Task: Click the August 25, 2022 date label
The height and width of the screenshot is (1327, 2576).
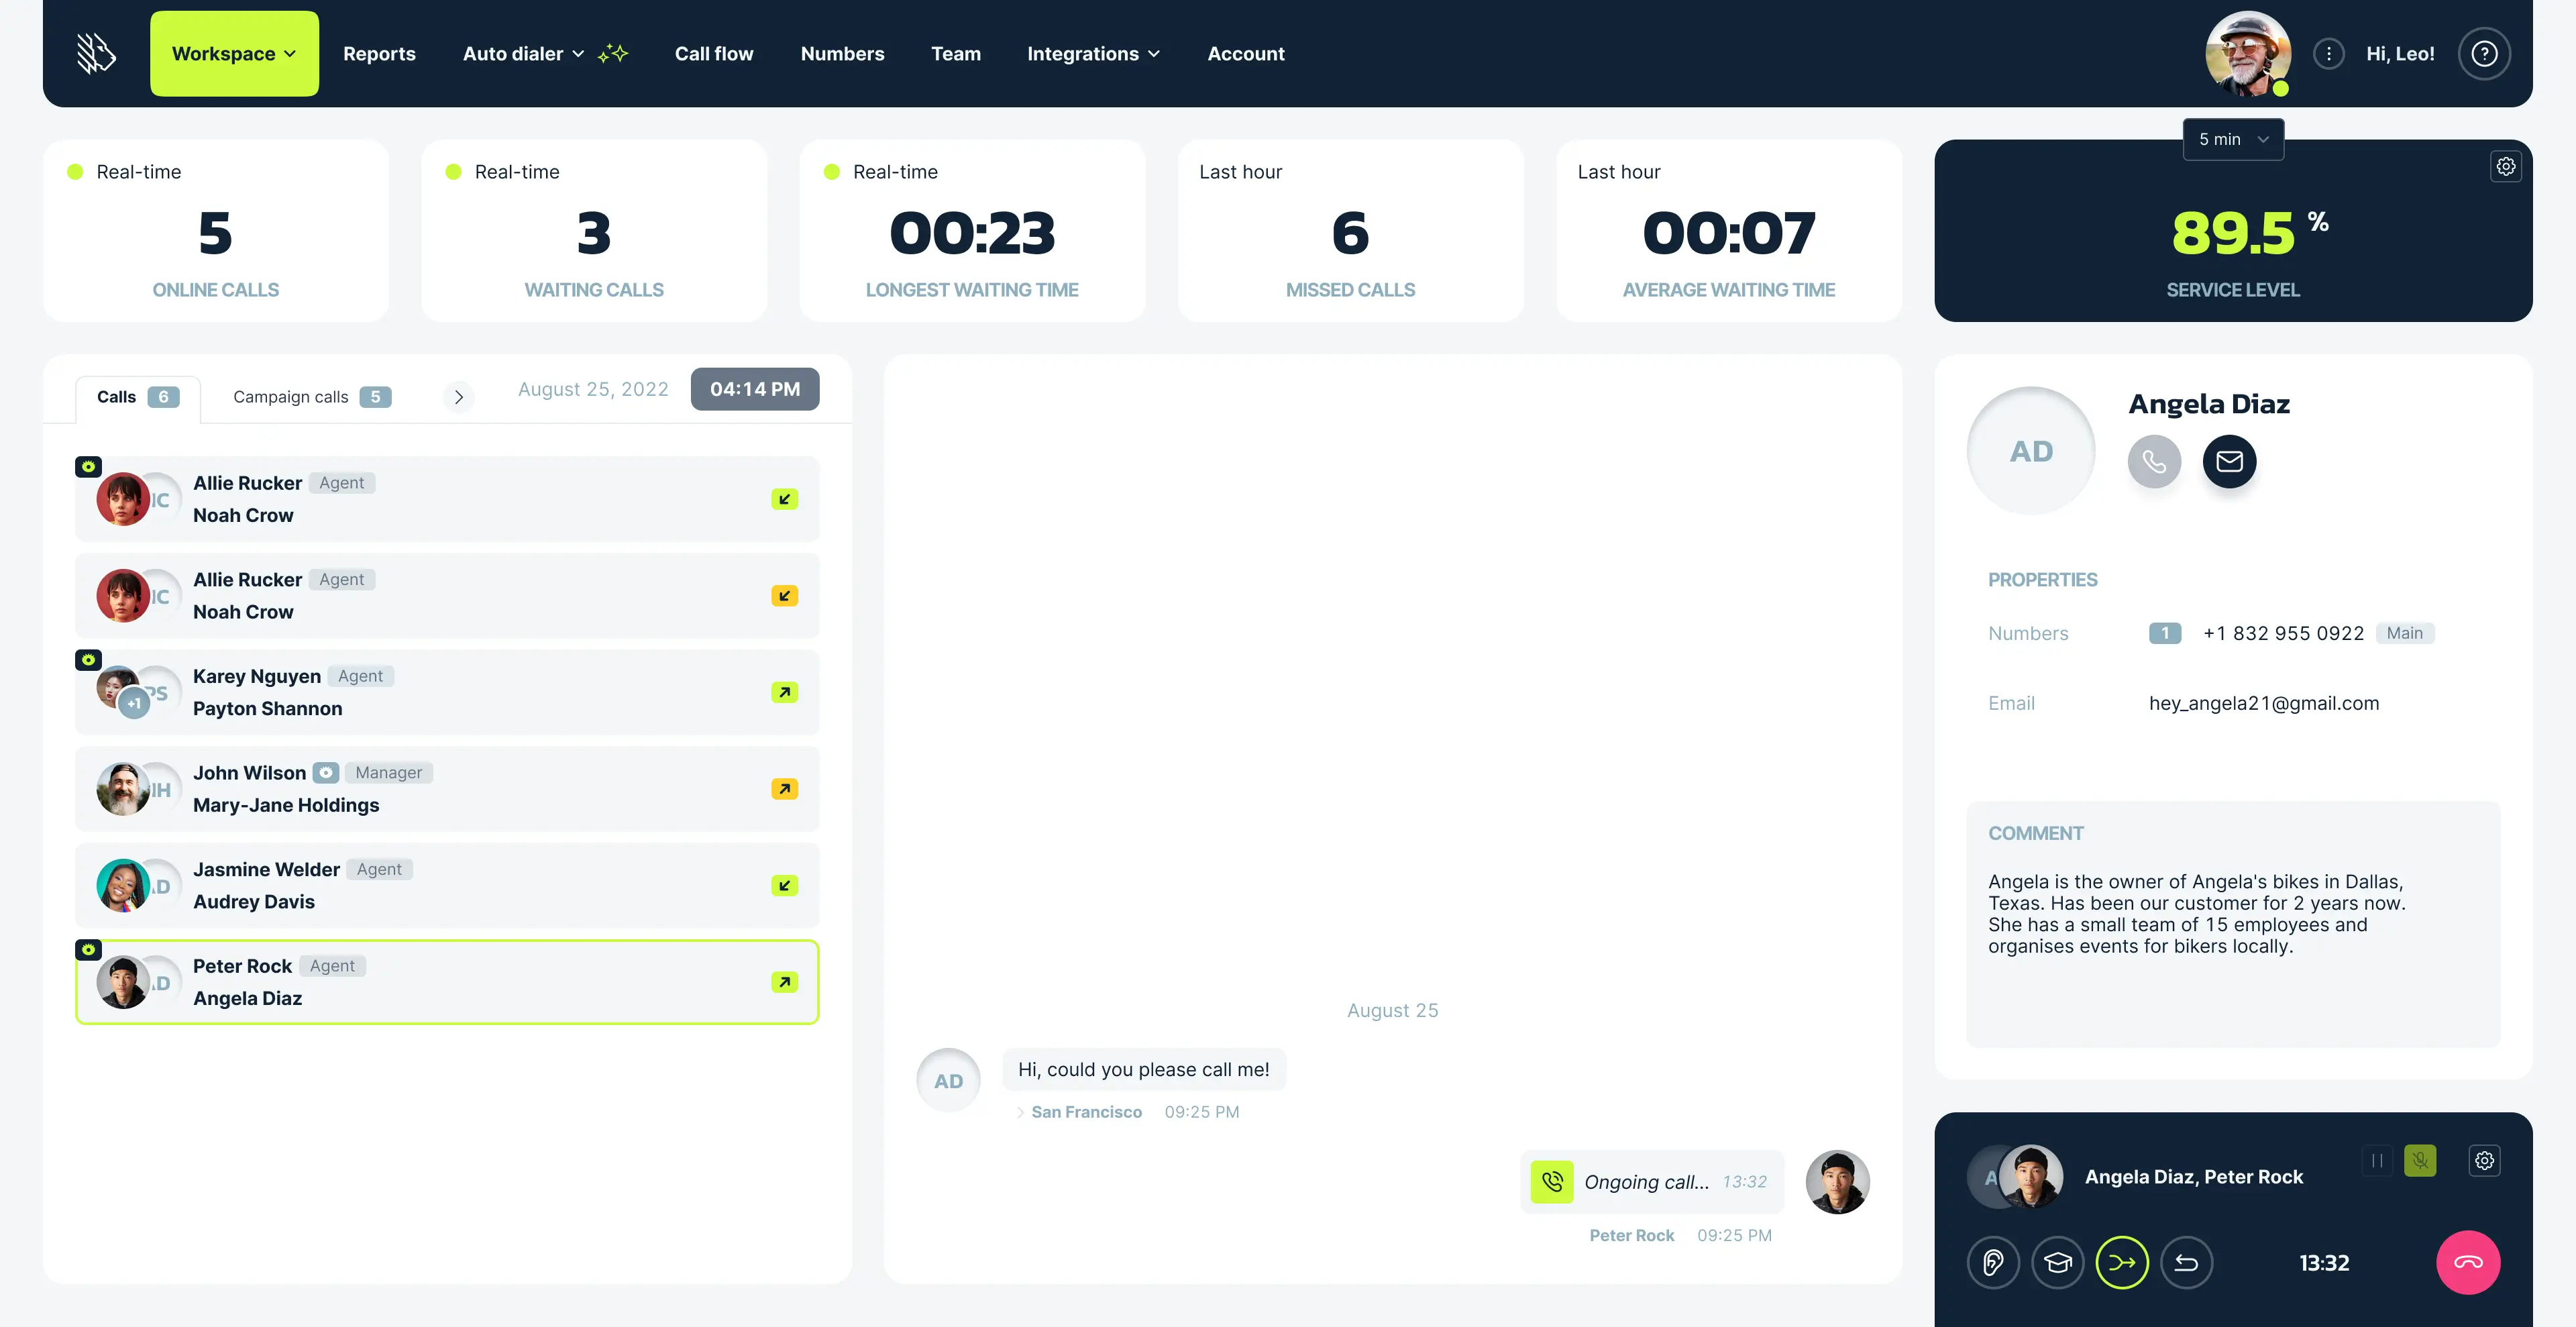Action: (593, 389)
